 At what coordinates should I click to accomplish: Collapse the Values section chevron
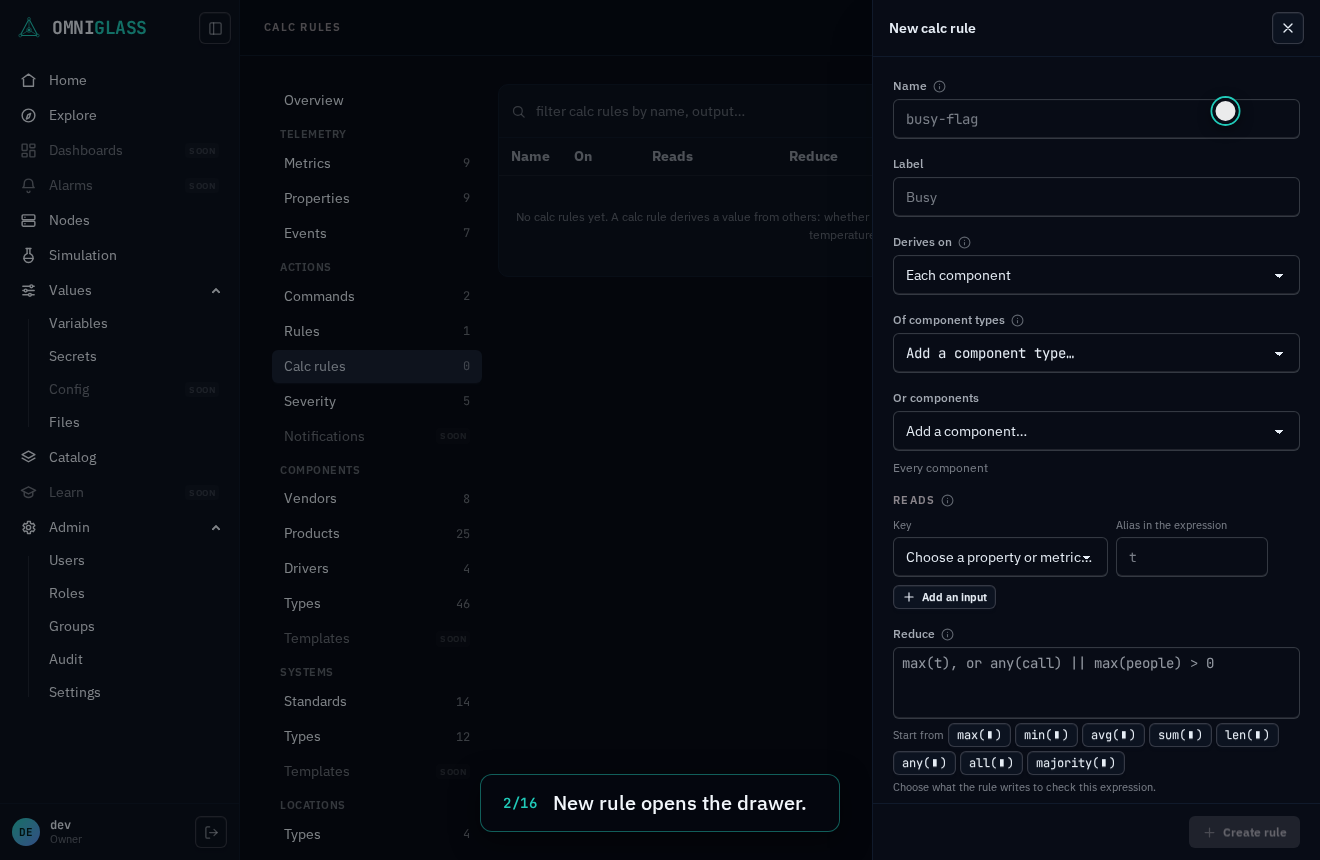click(216, 290)
